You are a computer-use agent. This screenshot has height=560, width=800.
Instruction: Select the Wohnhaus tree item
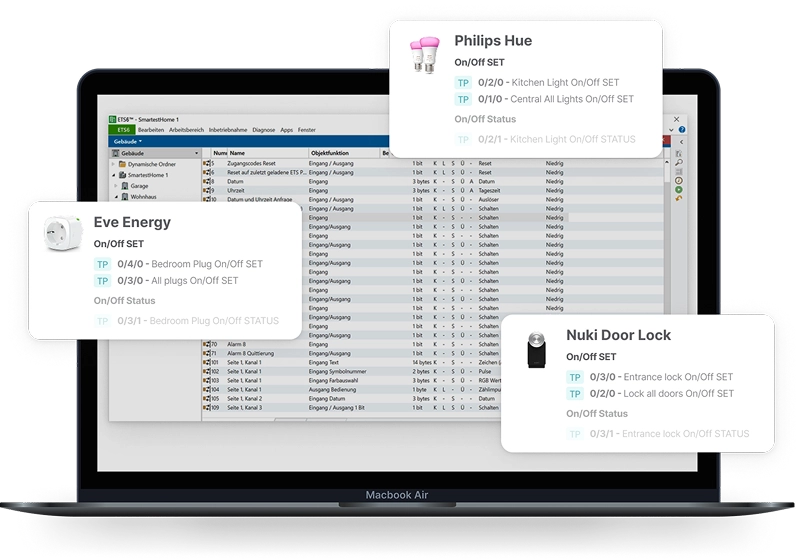click(144, 197)
